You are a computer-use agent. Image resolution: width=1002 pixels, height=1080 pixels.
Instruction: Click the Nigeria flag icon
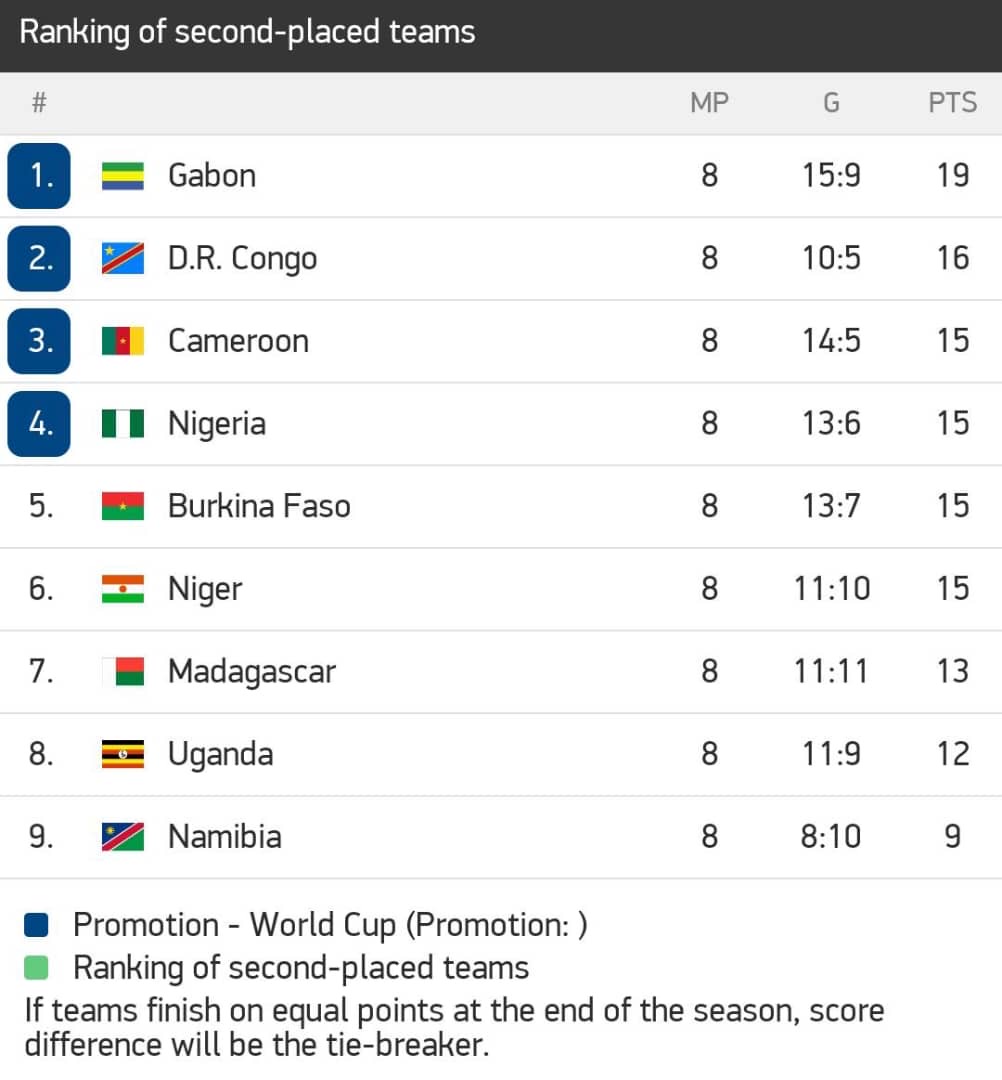pyautogui.click(x=123, y=424)
